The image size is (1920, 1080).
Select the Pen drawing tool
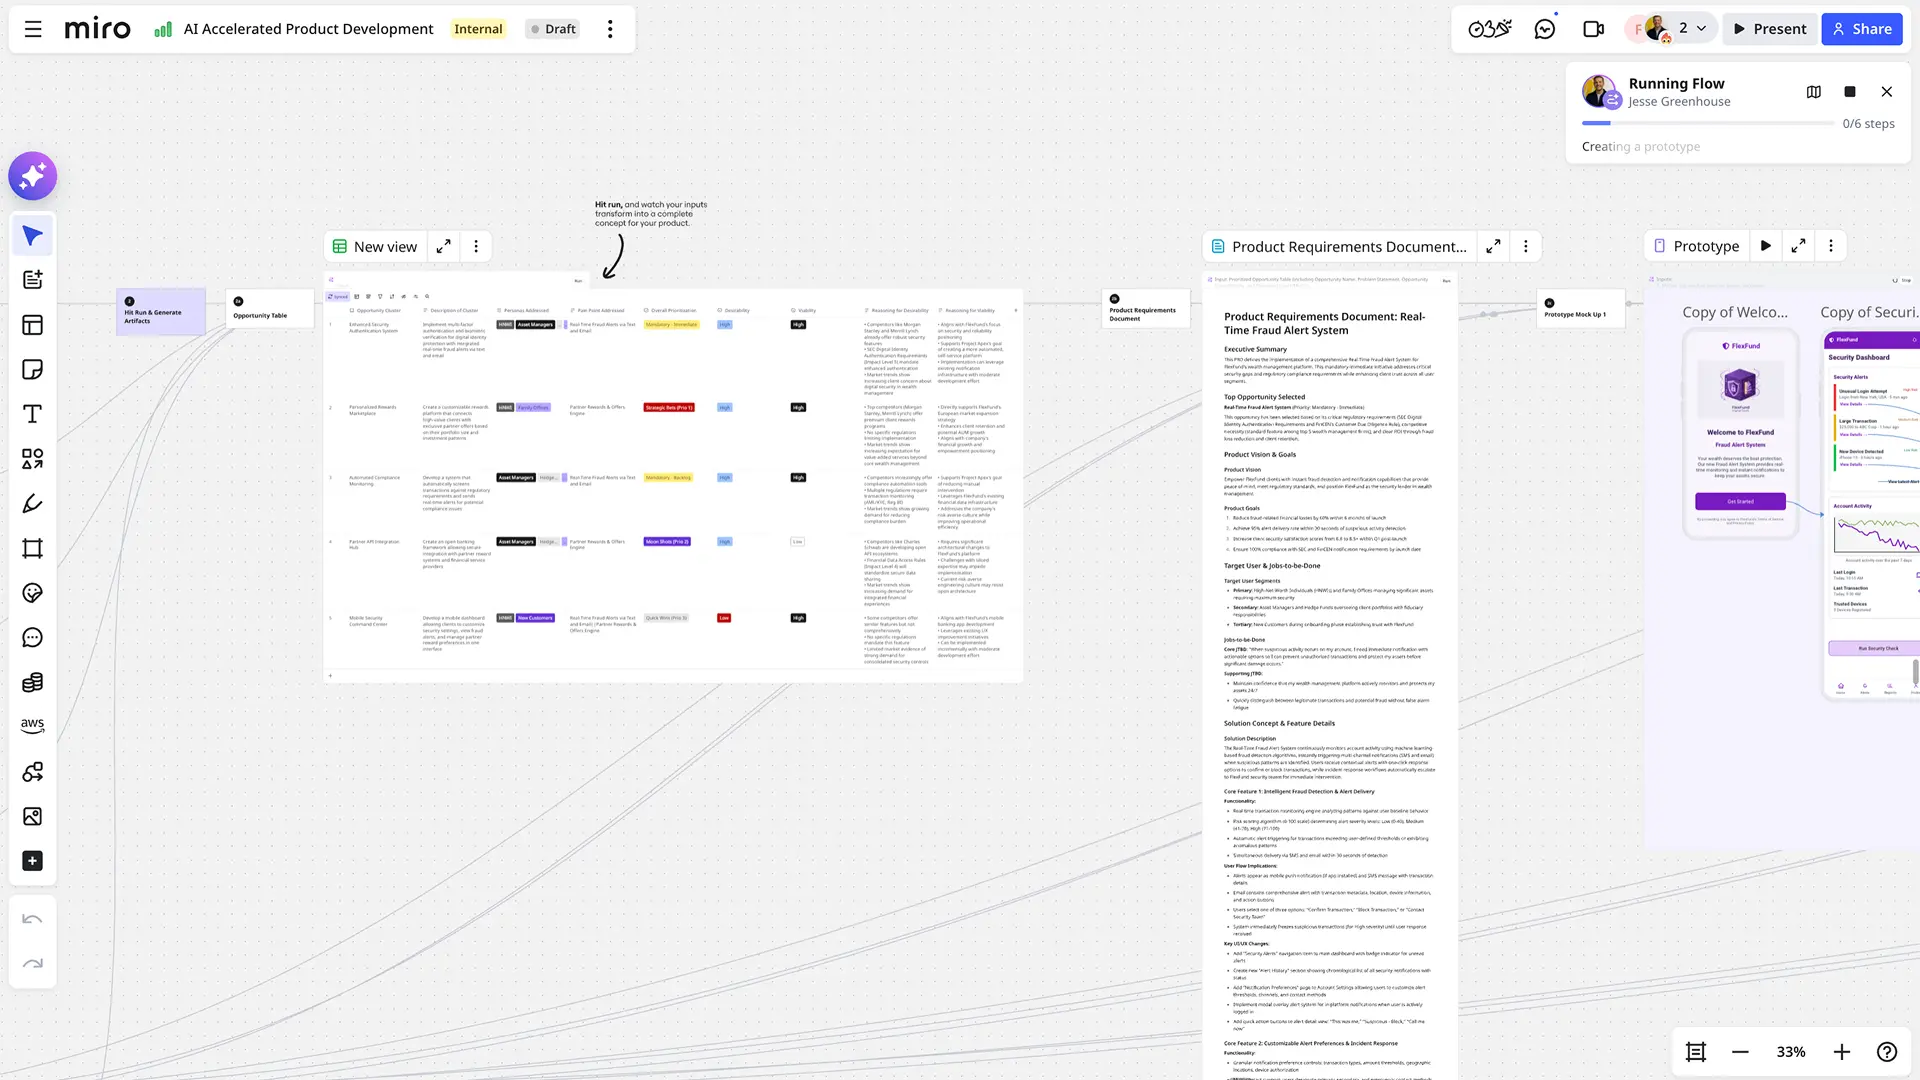tap(32, 504)
